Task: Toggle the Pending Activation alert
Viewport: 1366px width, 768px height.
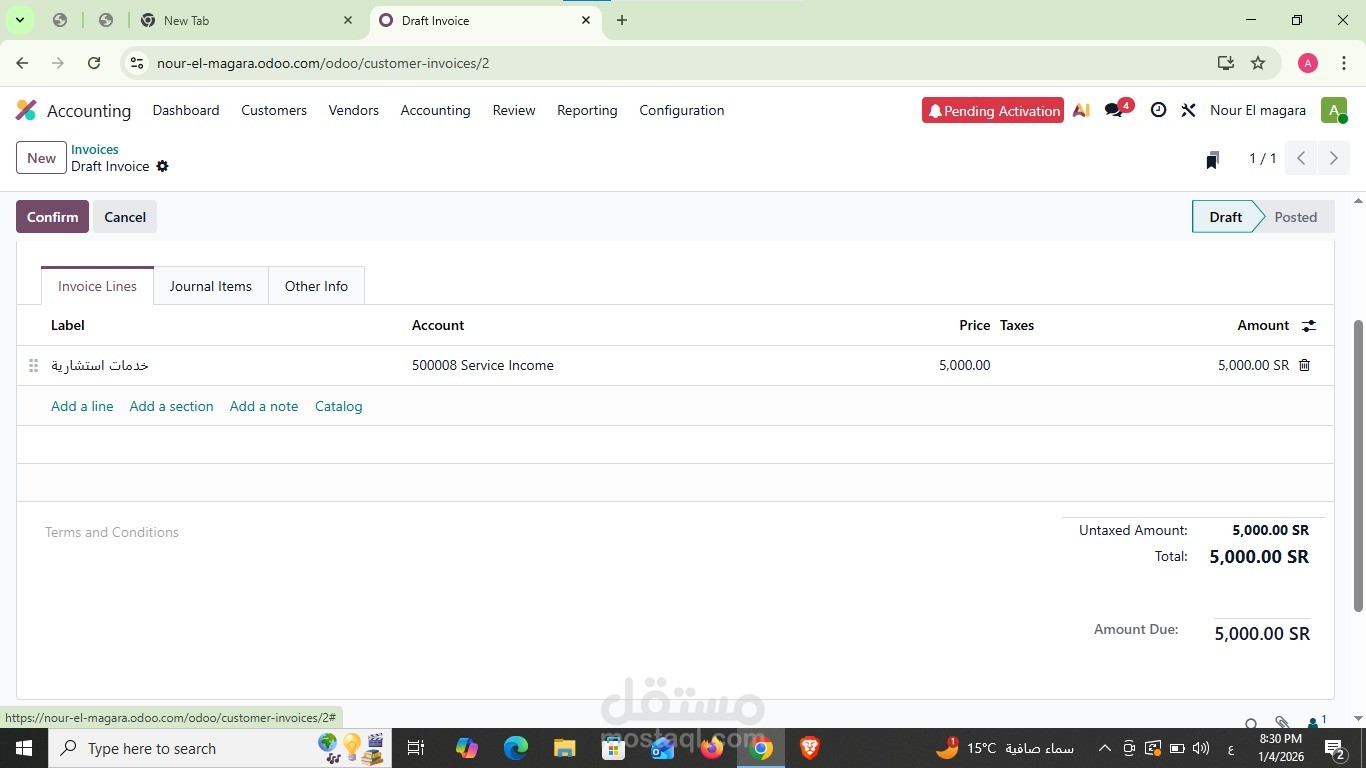Action: click(x=991, y=110)
